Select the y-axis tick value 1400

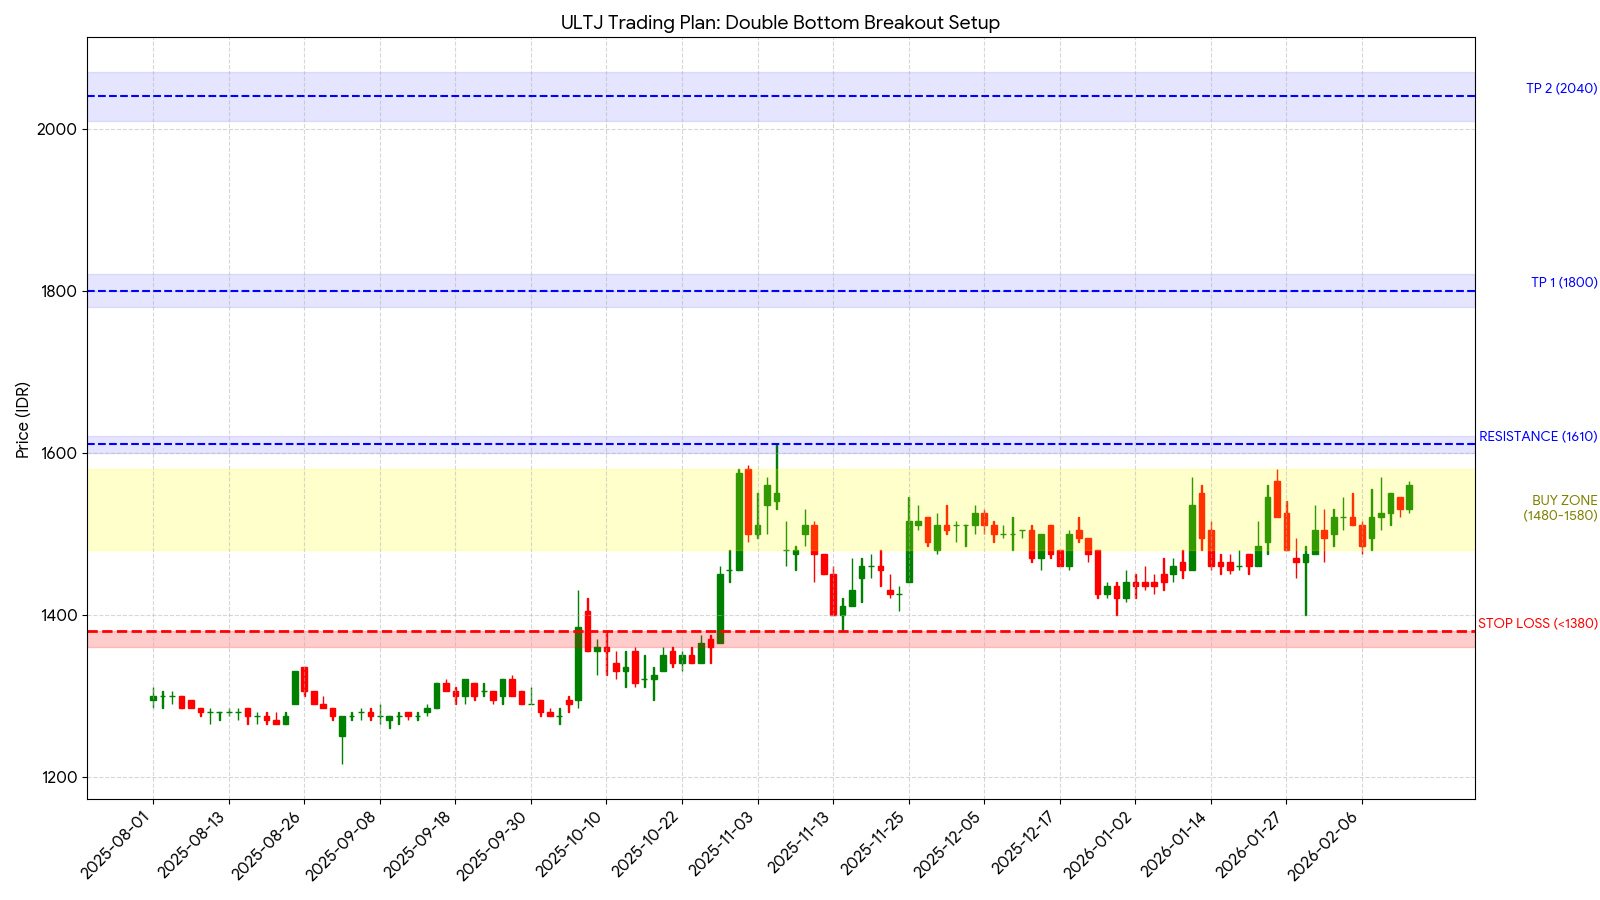[x=58, y=616]
